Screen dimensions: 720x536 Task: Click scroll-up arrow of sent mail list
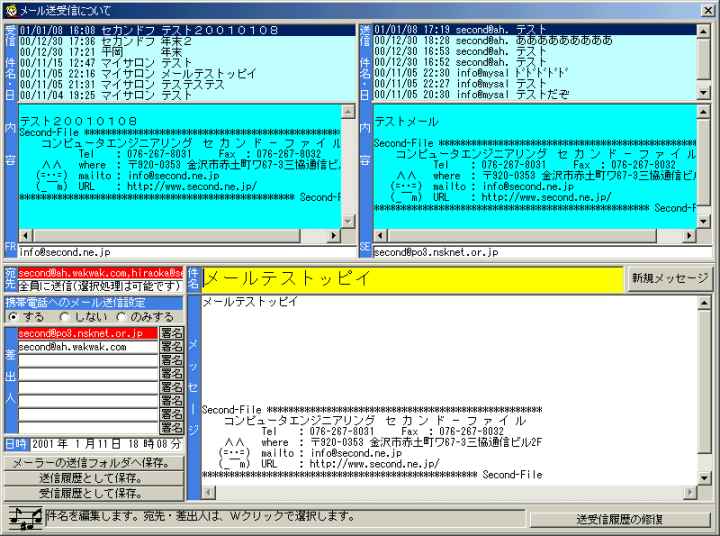[704, 31]
